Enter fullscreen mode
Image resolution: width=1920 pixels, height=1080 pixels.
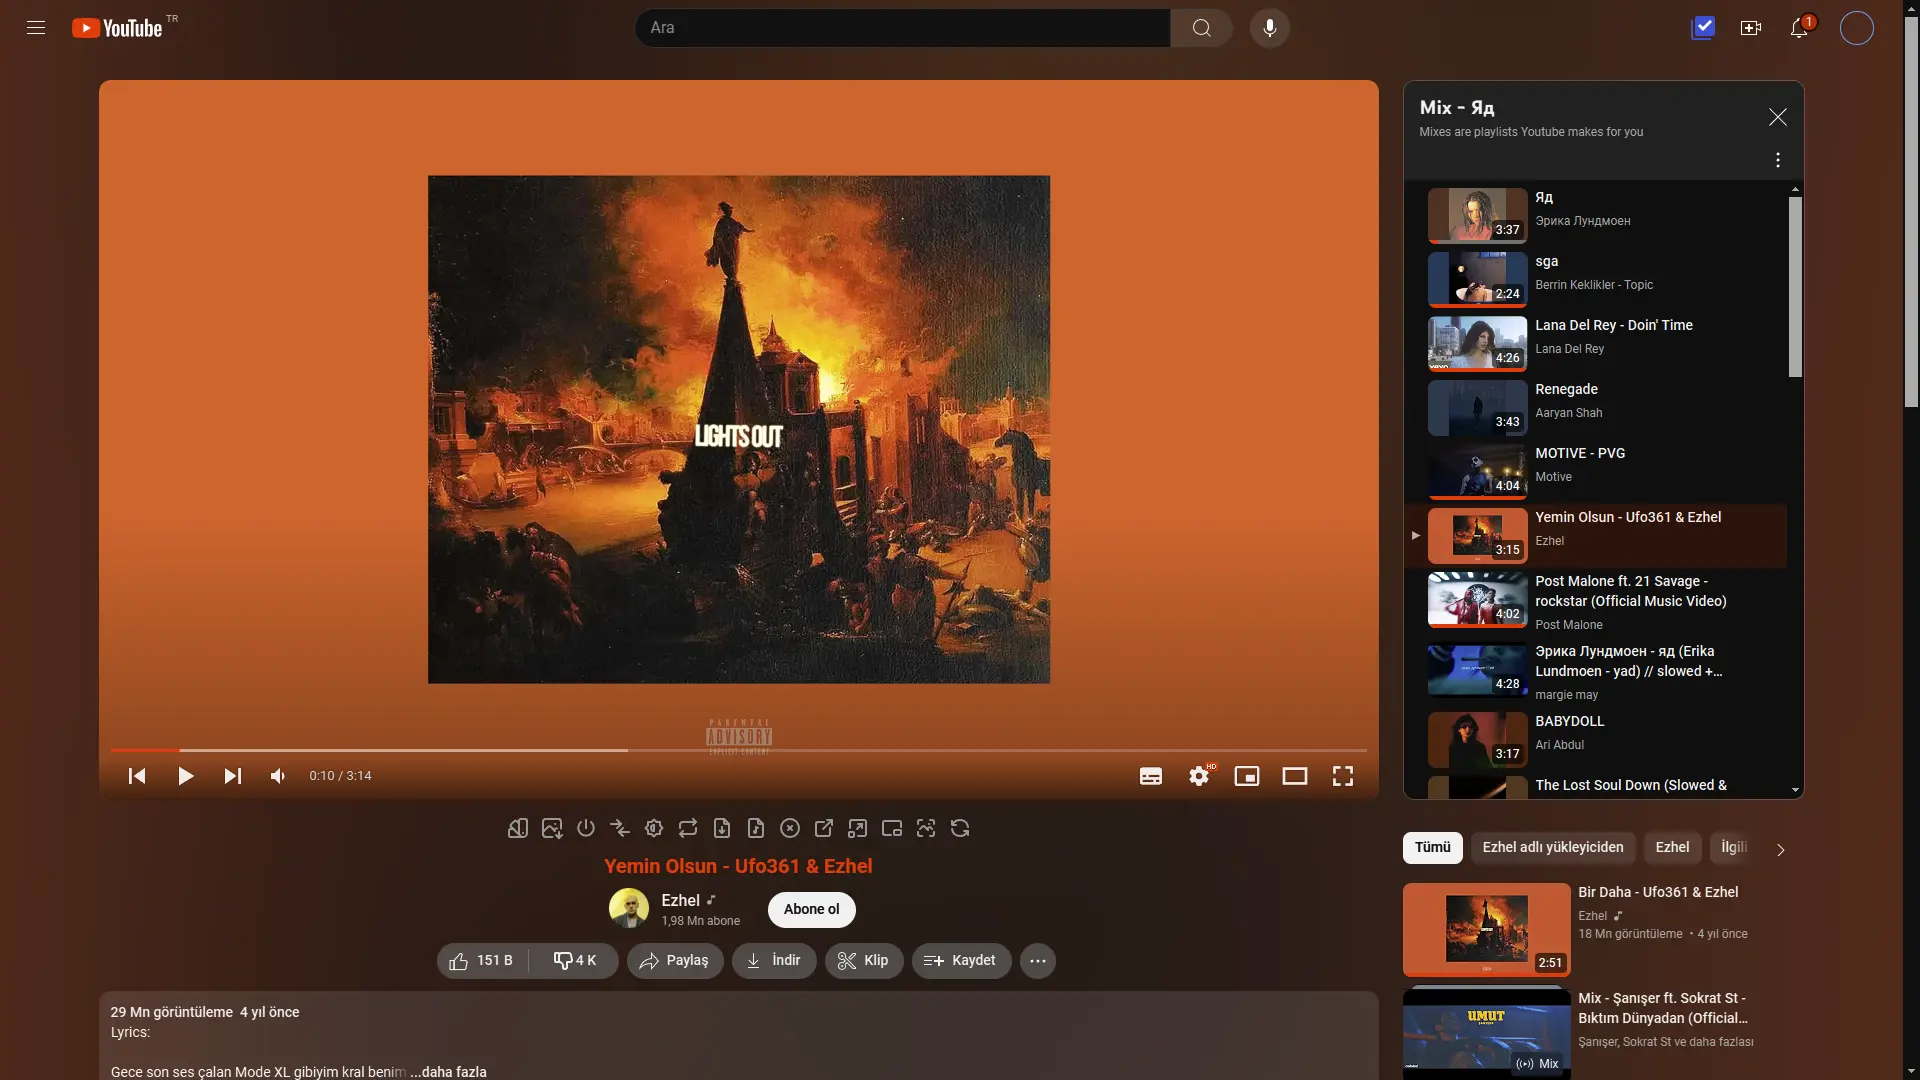point(1343,776)
